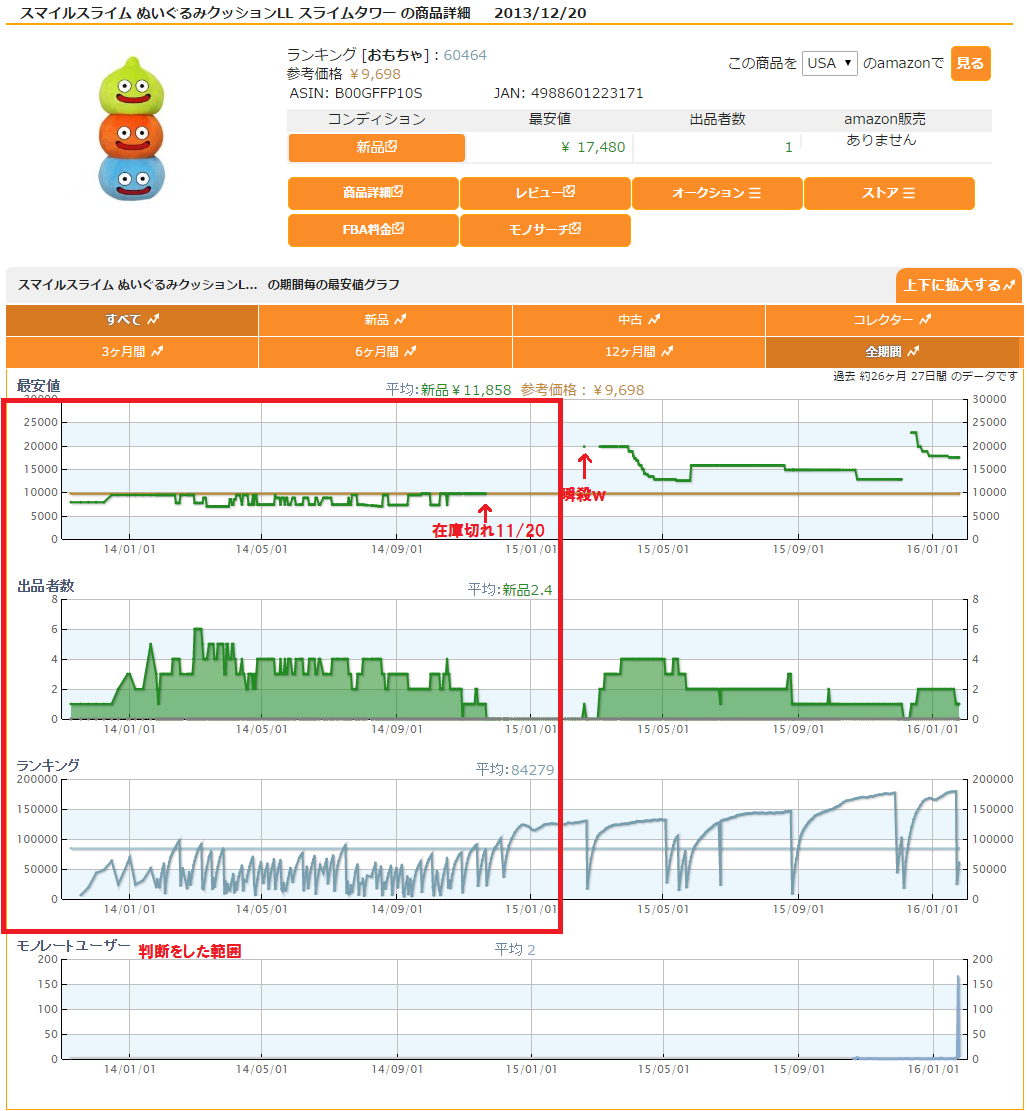Click the slime tower product thumbnail

(x=131, y=128)
